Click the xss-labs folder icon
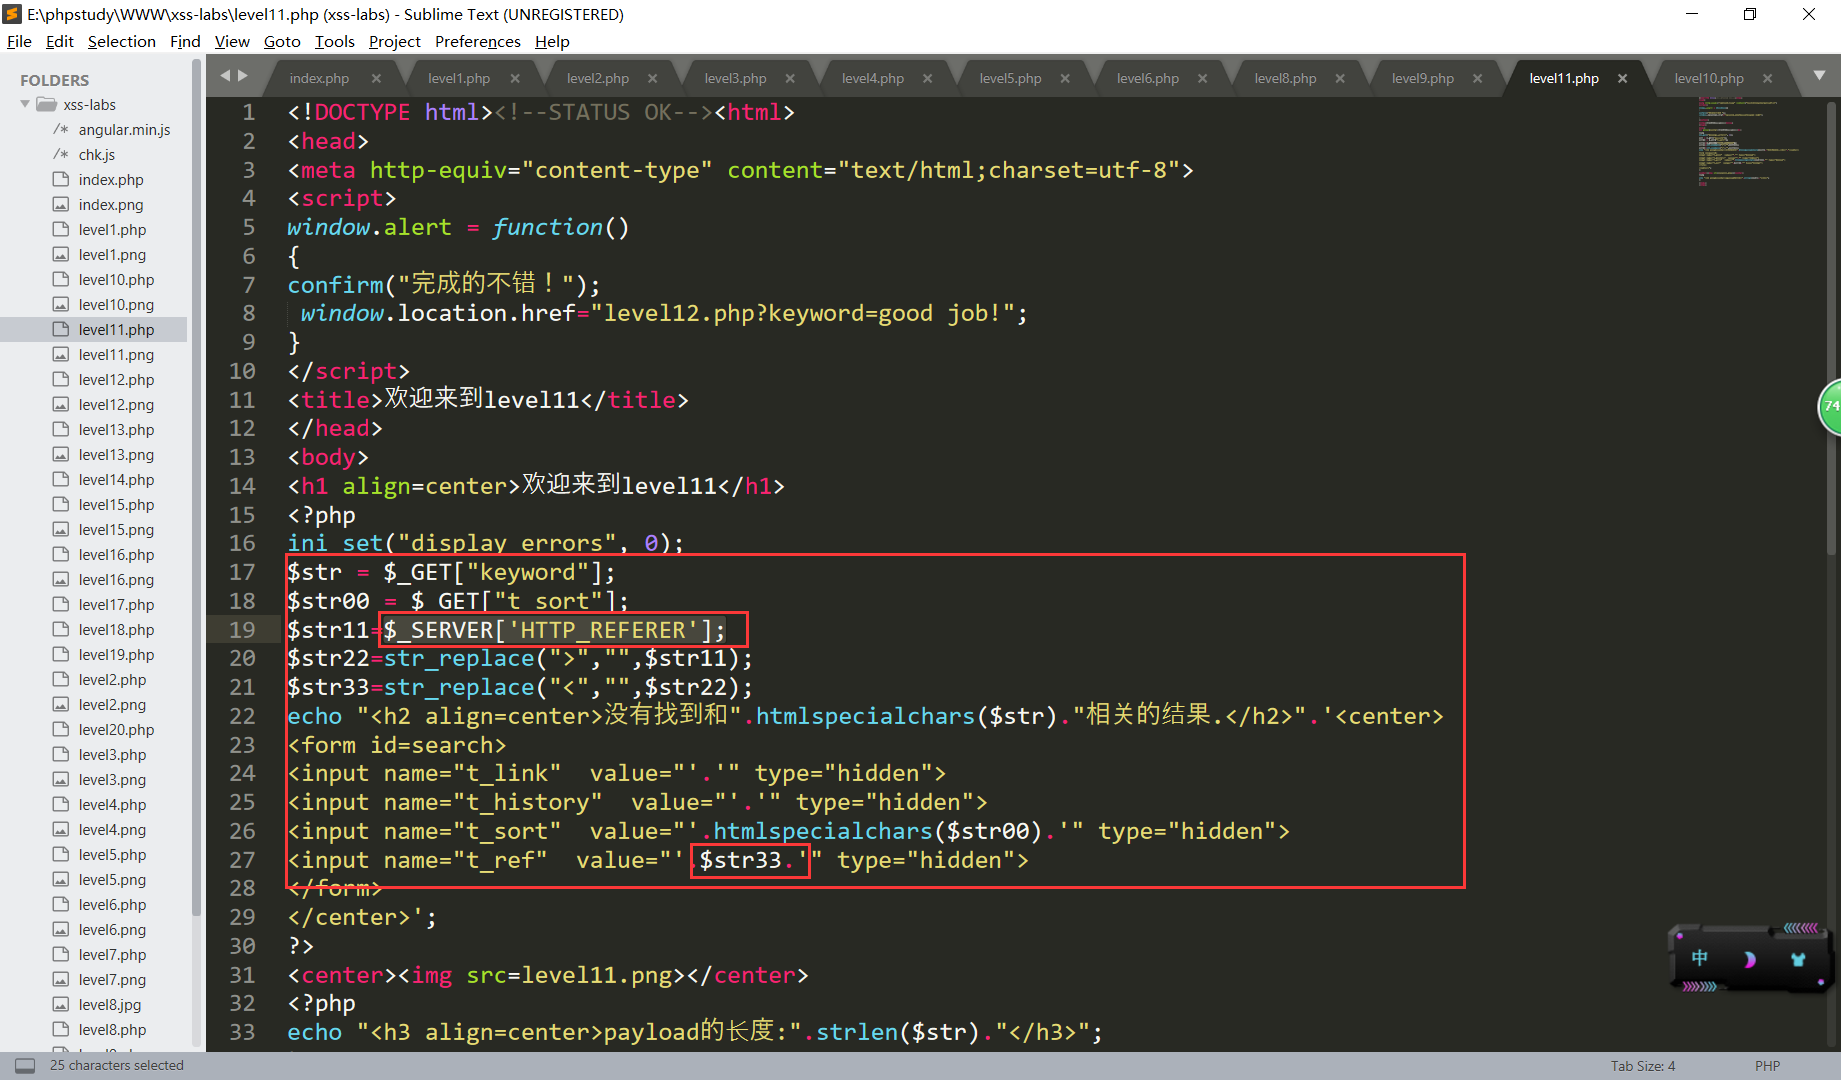Screen dimensions: 1841x1080 click(46, 104)
